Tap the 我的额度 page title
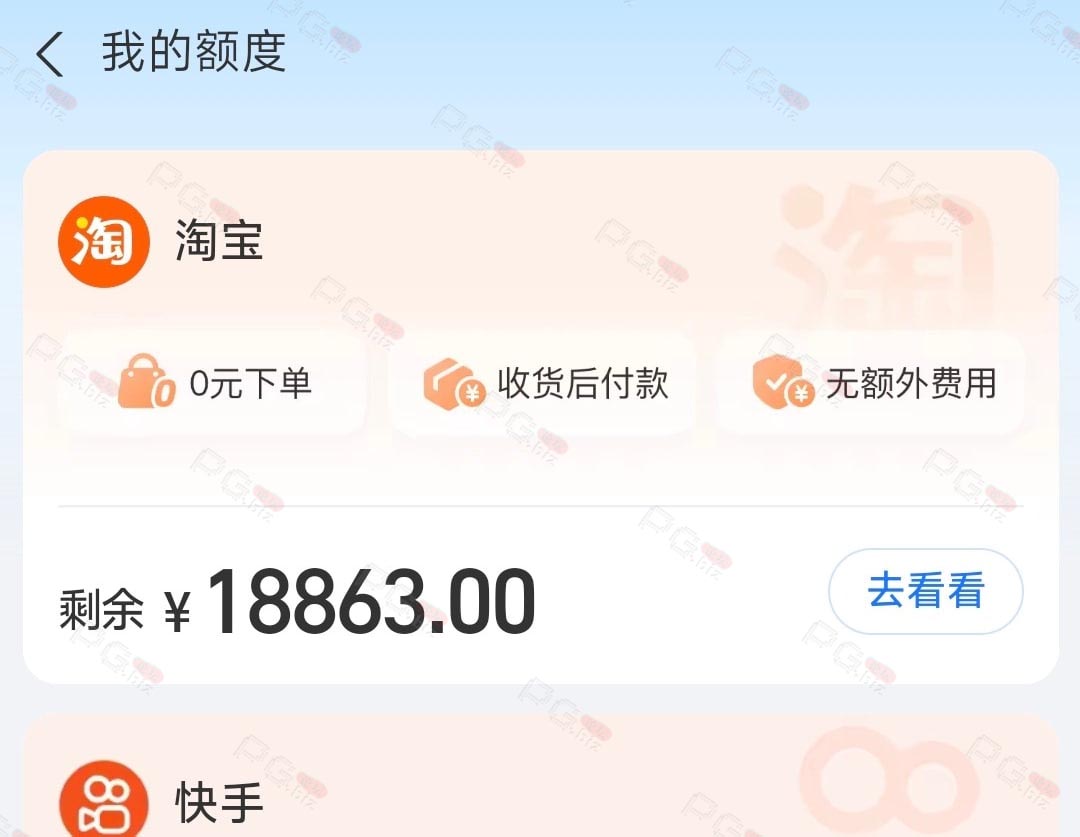This screenshot has height=837, width=1080. [194, 52]
